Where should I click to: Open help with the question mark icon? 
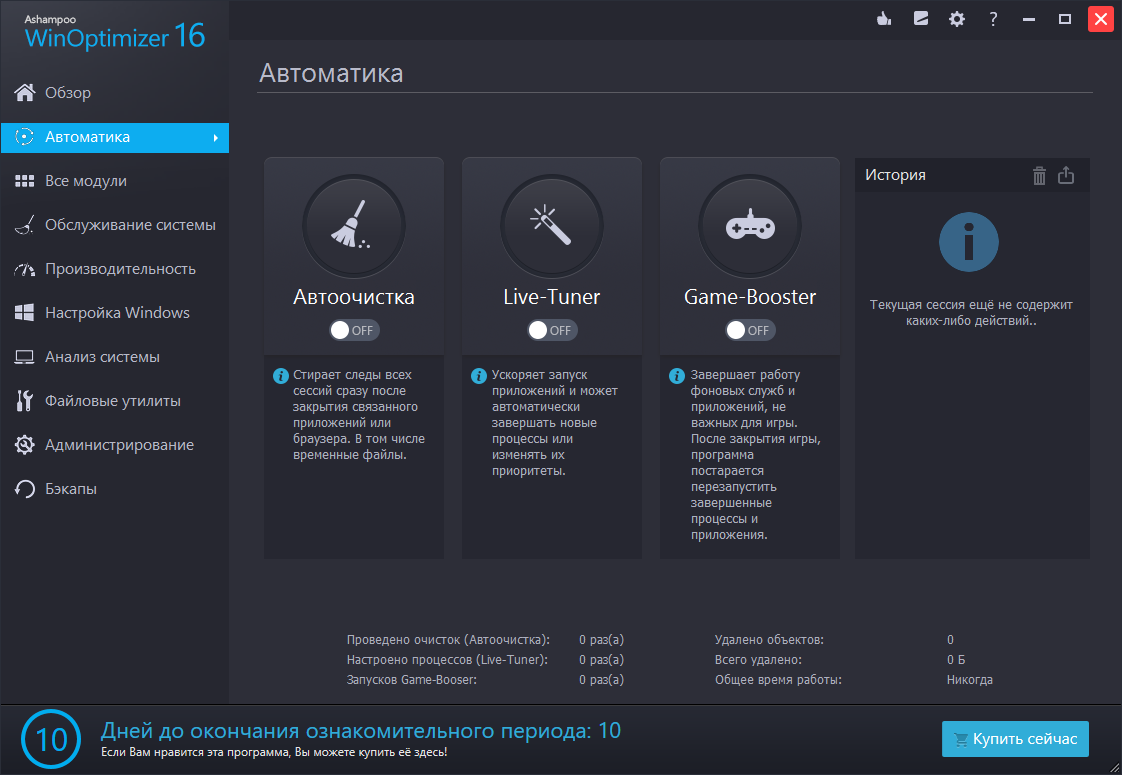pyautogui.click(x=993, y=19)
